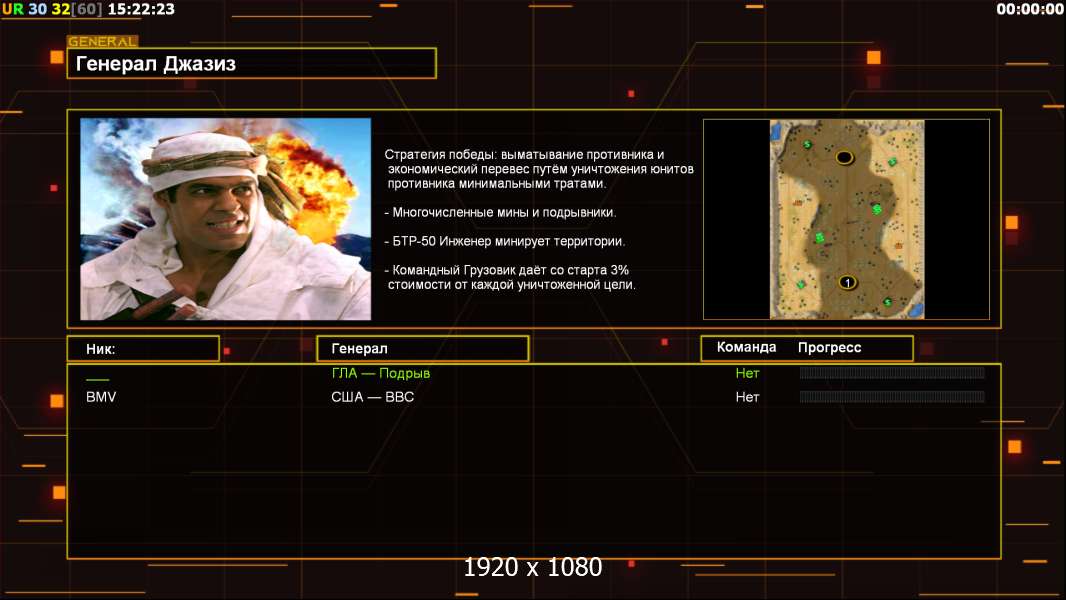This screenshot has height=600, width=1066.
Task: Click the БТР-50 Инженер минирует территории line
Action: click(505, 241)
